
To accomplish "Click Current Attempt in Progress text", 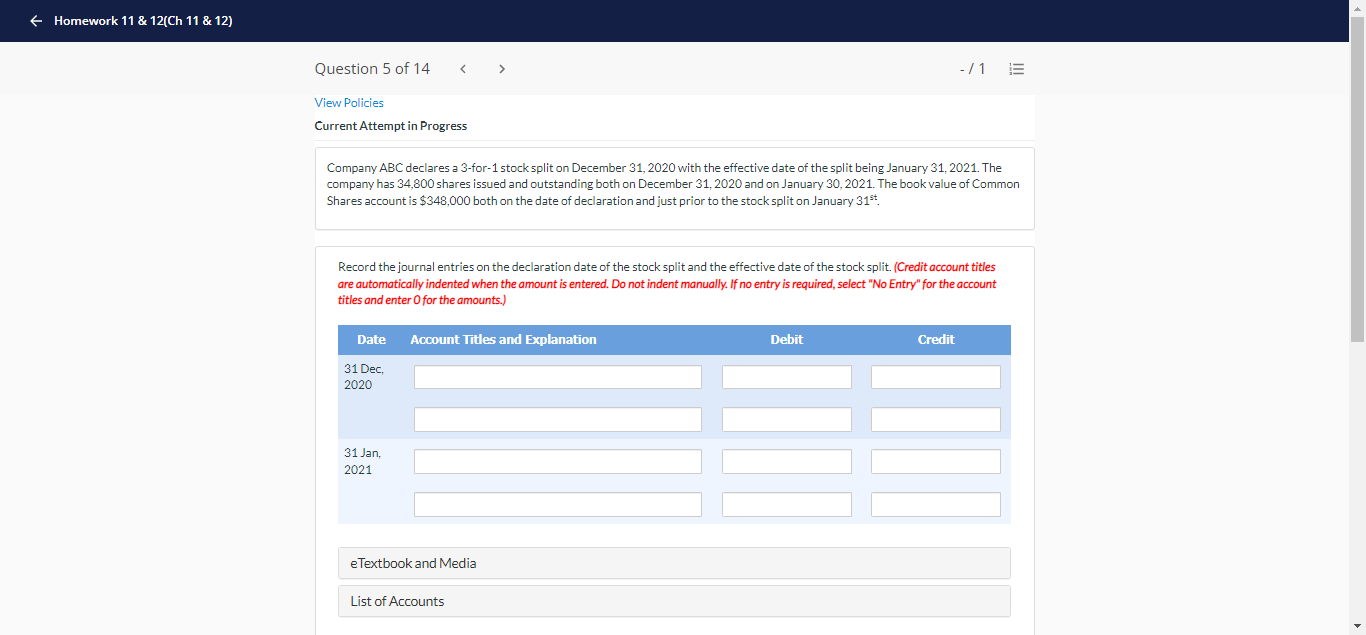I will pos(391,126).
